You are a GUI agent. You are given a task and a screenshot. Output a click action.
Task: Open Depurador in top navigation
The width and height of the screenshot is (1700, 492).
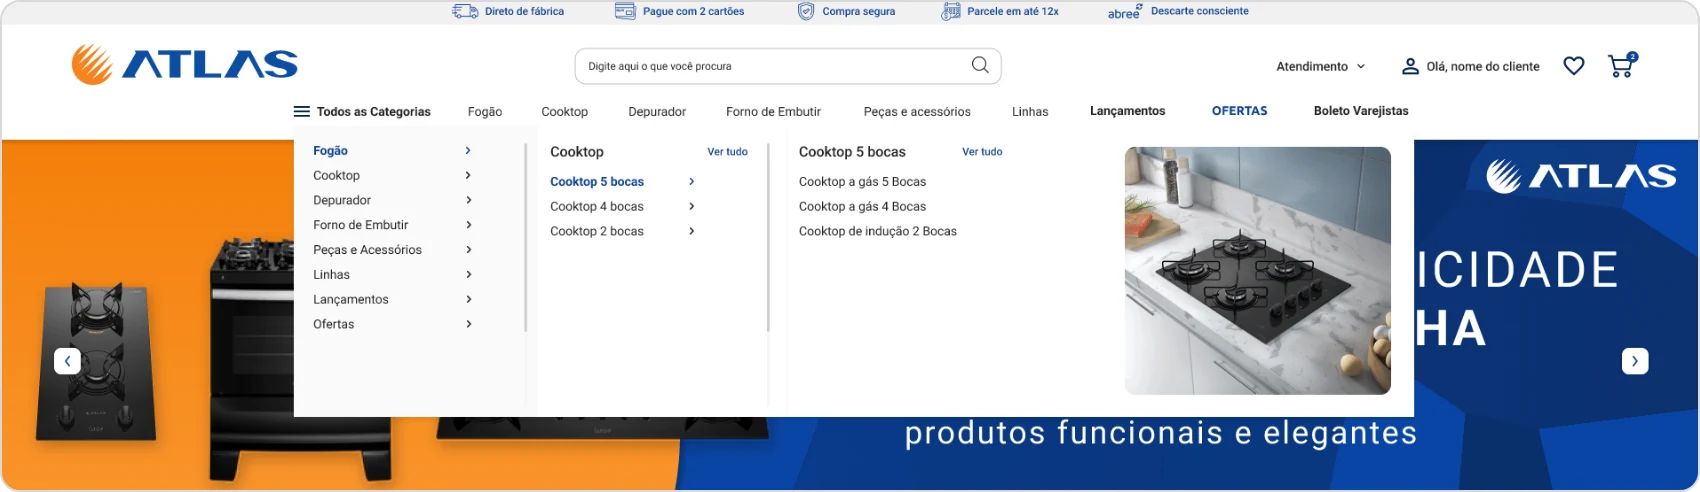pos(657,112)
